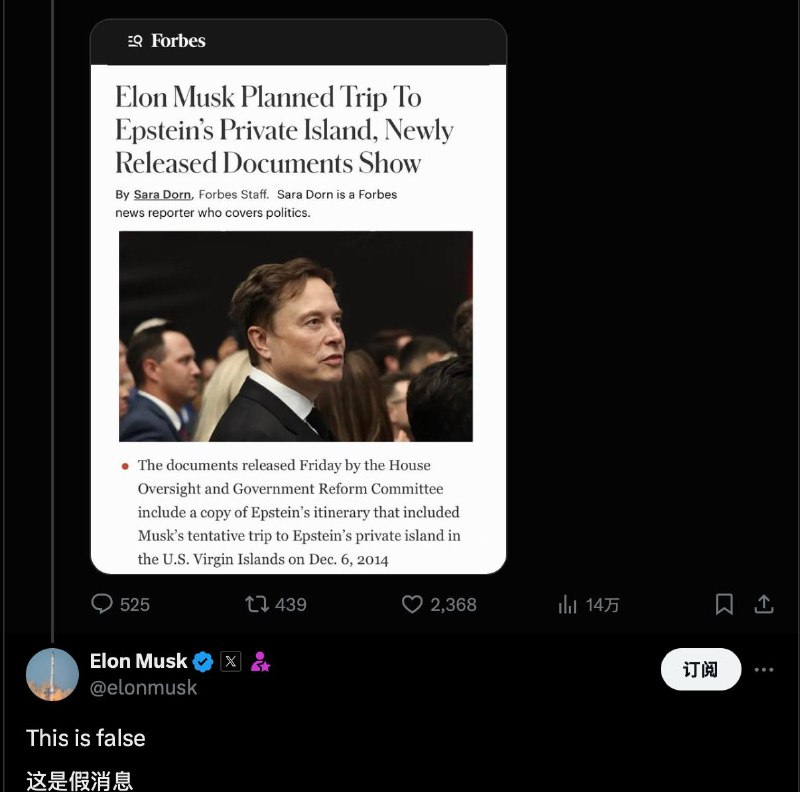
Task: Open the three-dot more options menu
Action: pos(764,669)
